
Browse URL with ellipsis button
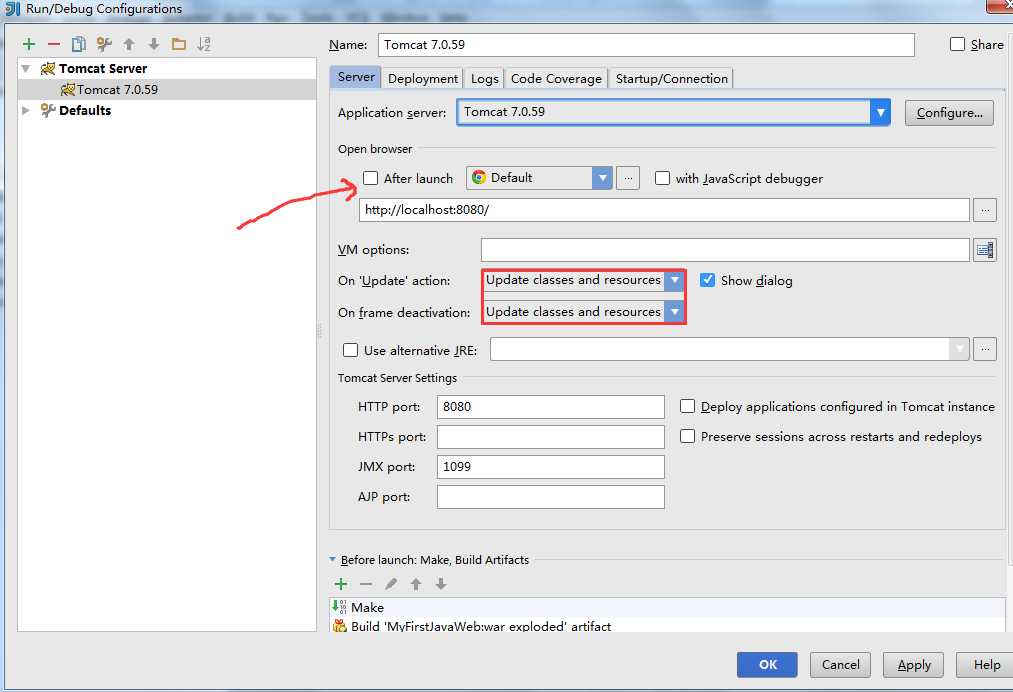click(x=985, y=210)
